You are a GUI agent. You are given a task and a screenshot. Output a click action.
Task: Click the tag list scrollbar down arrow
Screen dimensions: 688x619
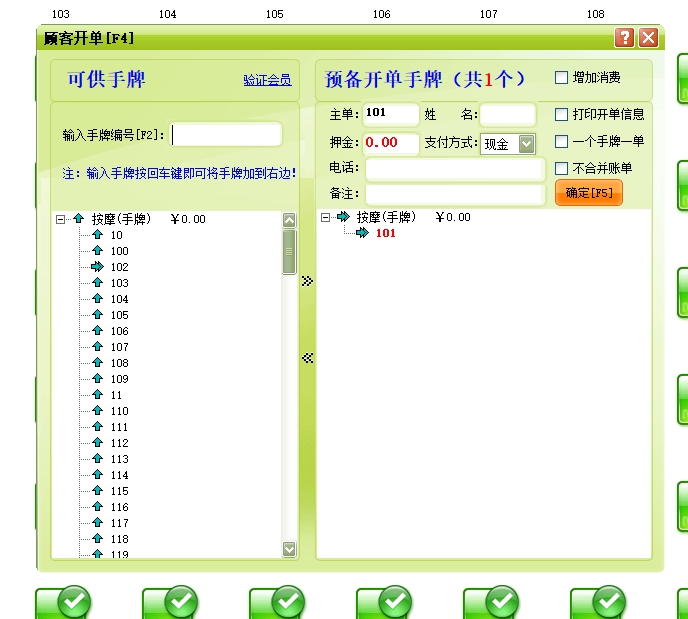290,549
